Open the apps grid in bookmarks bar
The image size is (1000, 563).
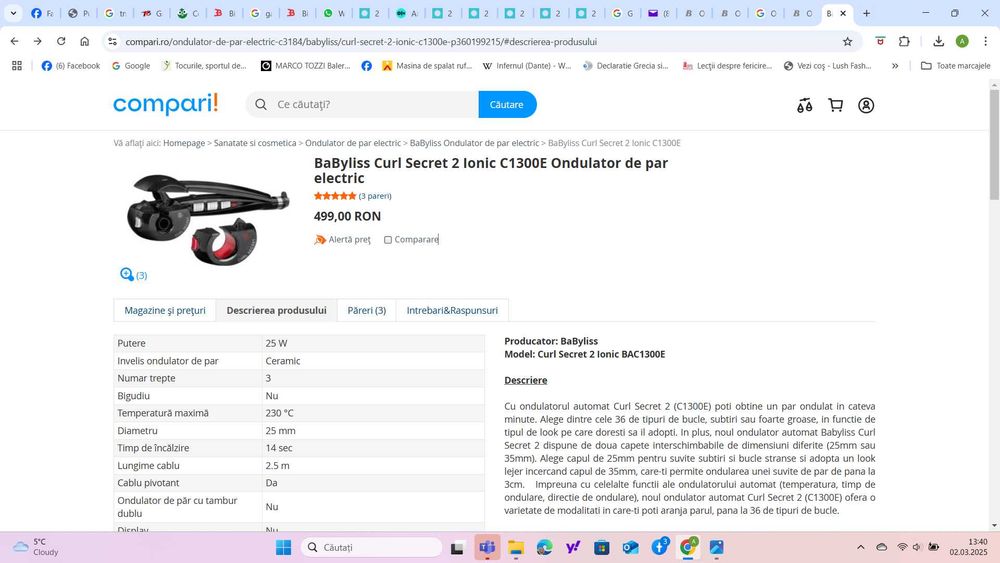[x=17, y=66]
